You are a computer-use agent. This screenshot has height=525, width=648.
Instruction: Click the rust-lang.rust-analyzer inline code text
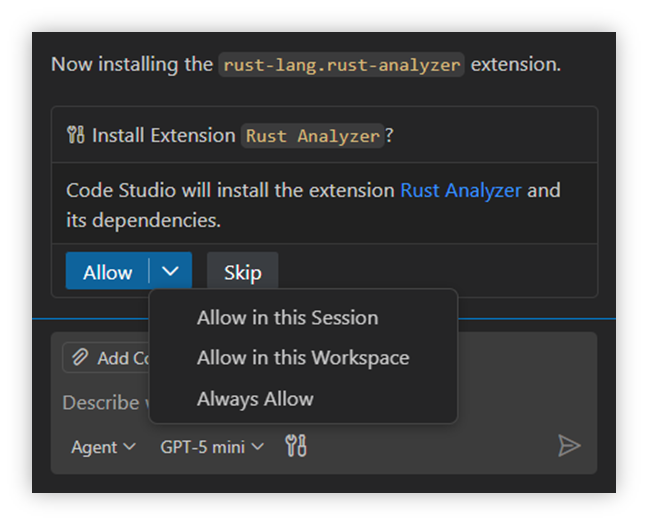(x=342, y=65)
